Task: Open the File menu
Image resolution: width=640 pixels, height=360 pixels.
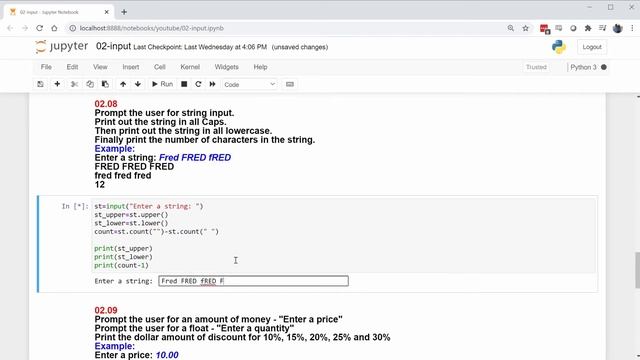Action: point(46,67)
